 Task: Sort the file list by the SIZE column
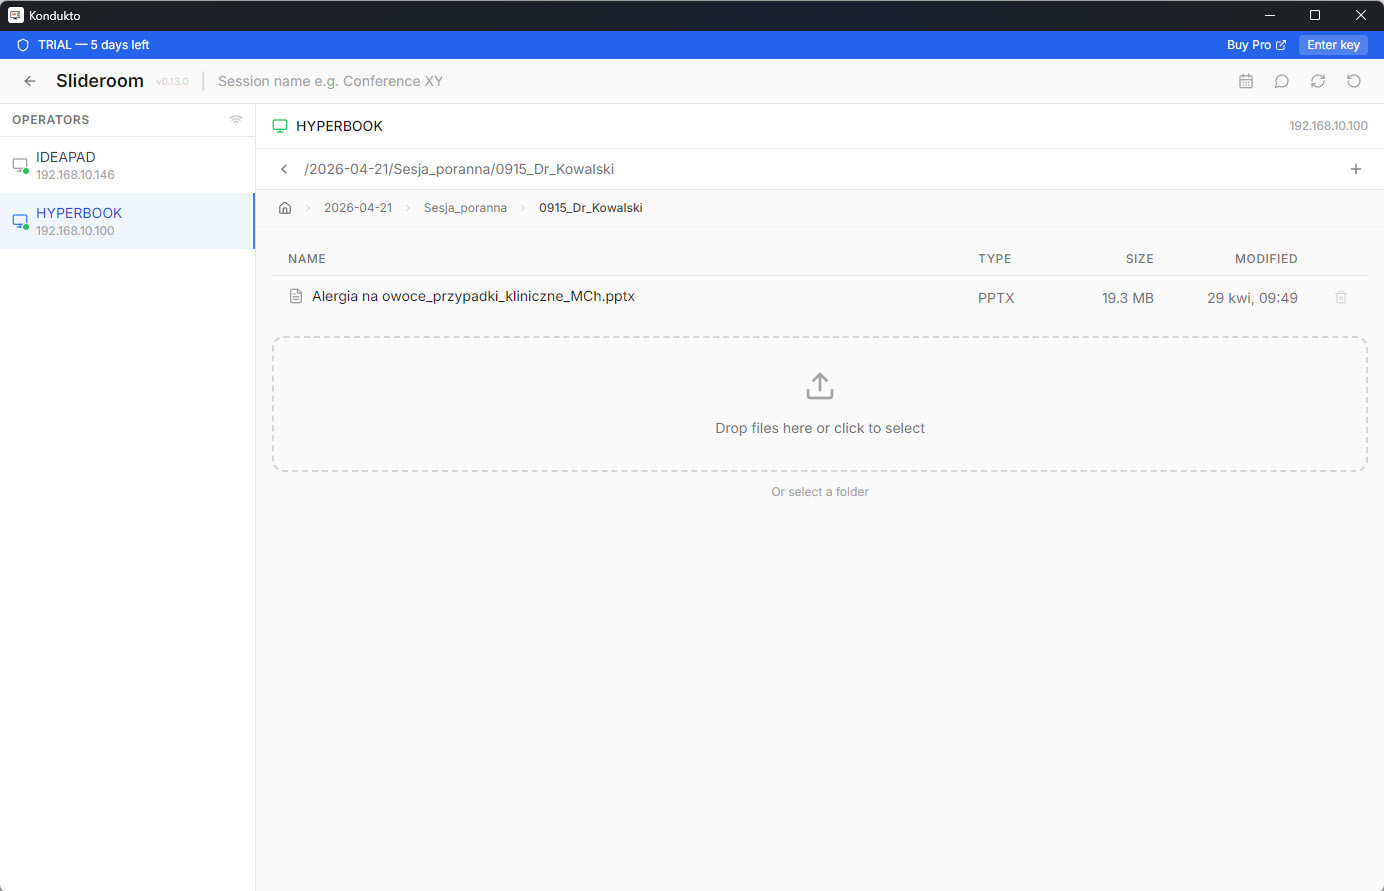(x=1140, y=259)
